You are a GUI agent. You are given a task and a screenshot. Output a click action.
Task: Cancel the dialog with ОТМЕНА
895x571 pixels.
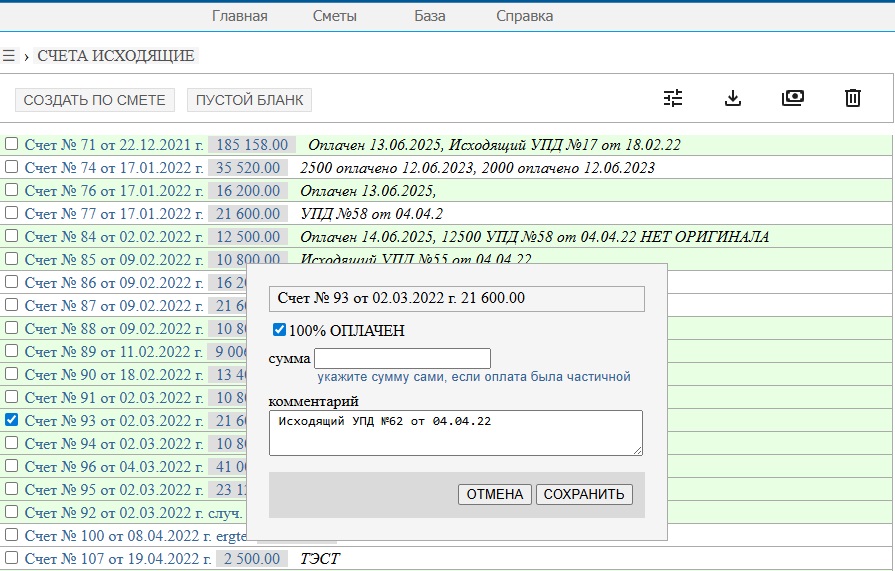(495, 494)
